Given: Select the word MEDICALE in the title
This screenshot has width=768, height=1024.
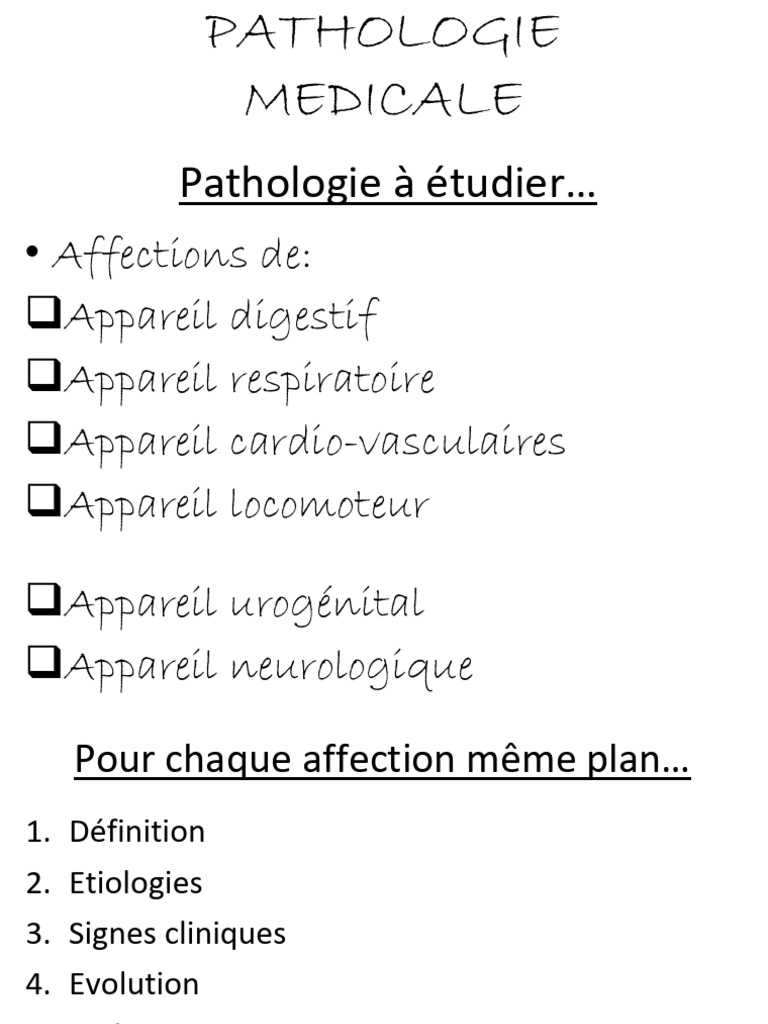Looking at the screenshot, I should coord(383,99).
